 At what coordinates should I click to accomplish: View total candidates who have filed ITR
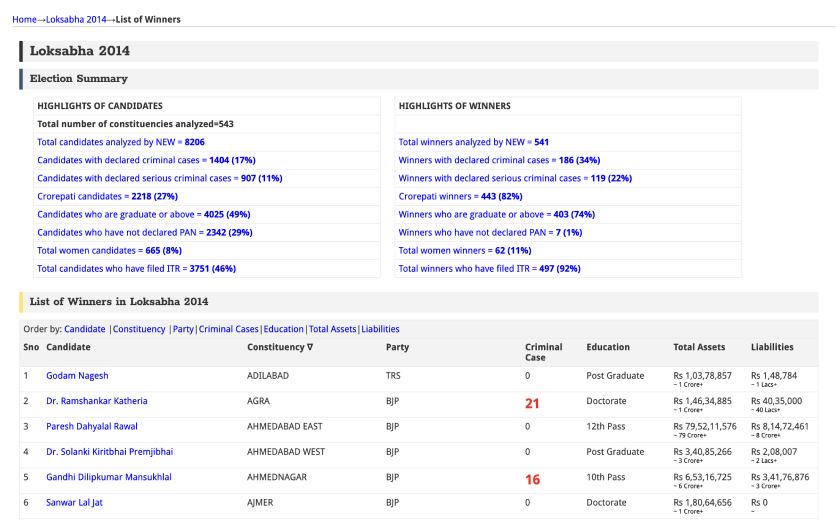(x=136, y=269)
